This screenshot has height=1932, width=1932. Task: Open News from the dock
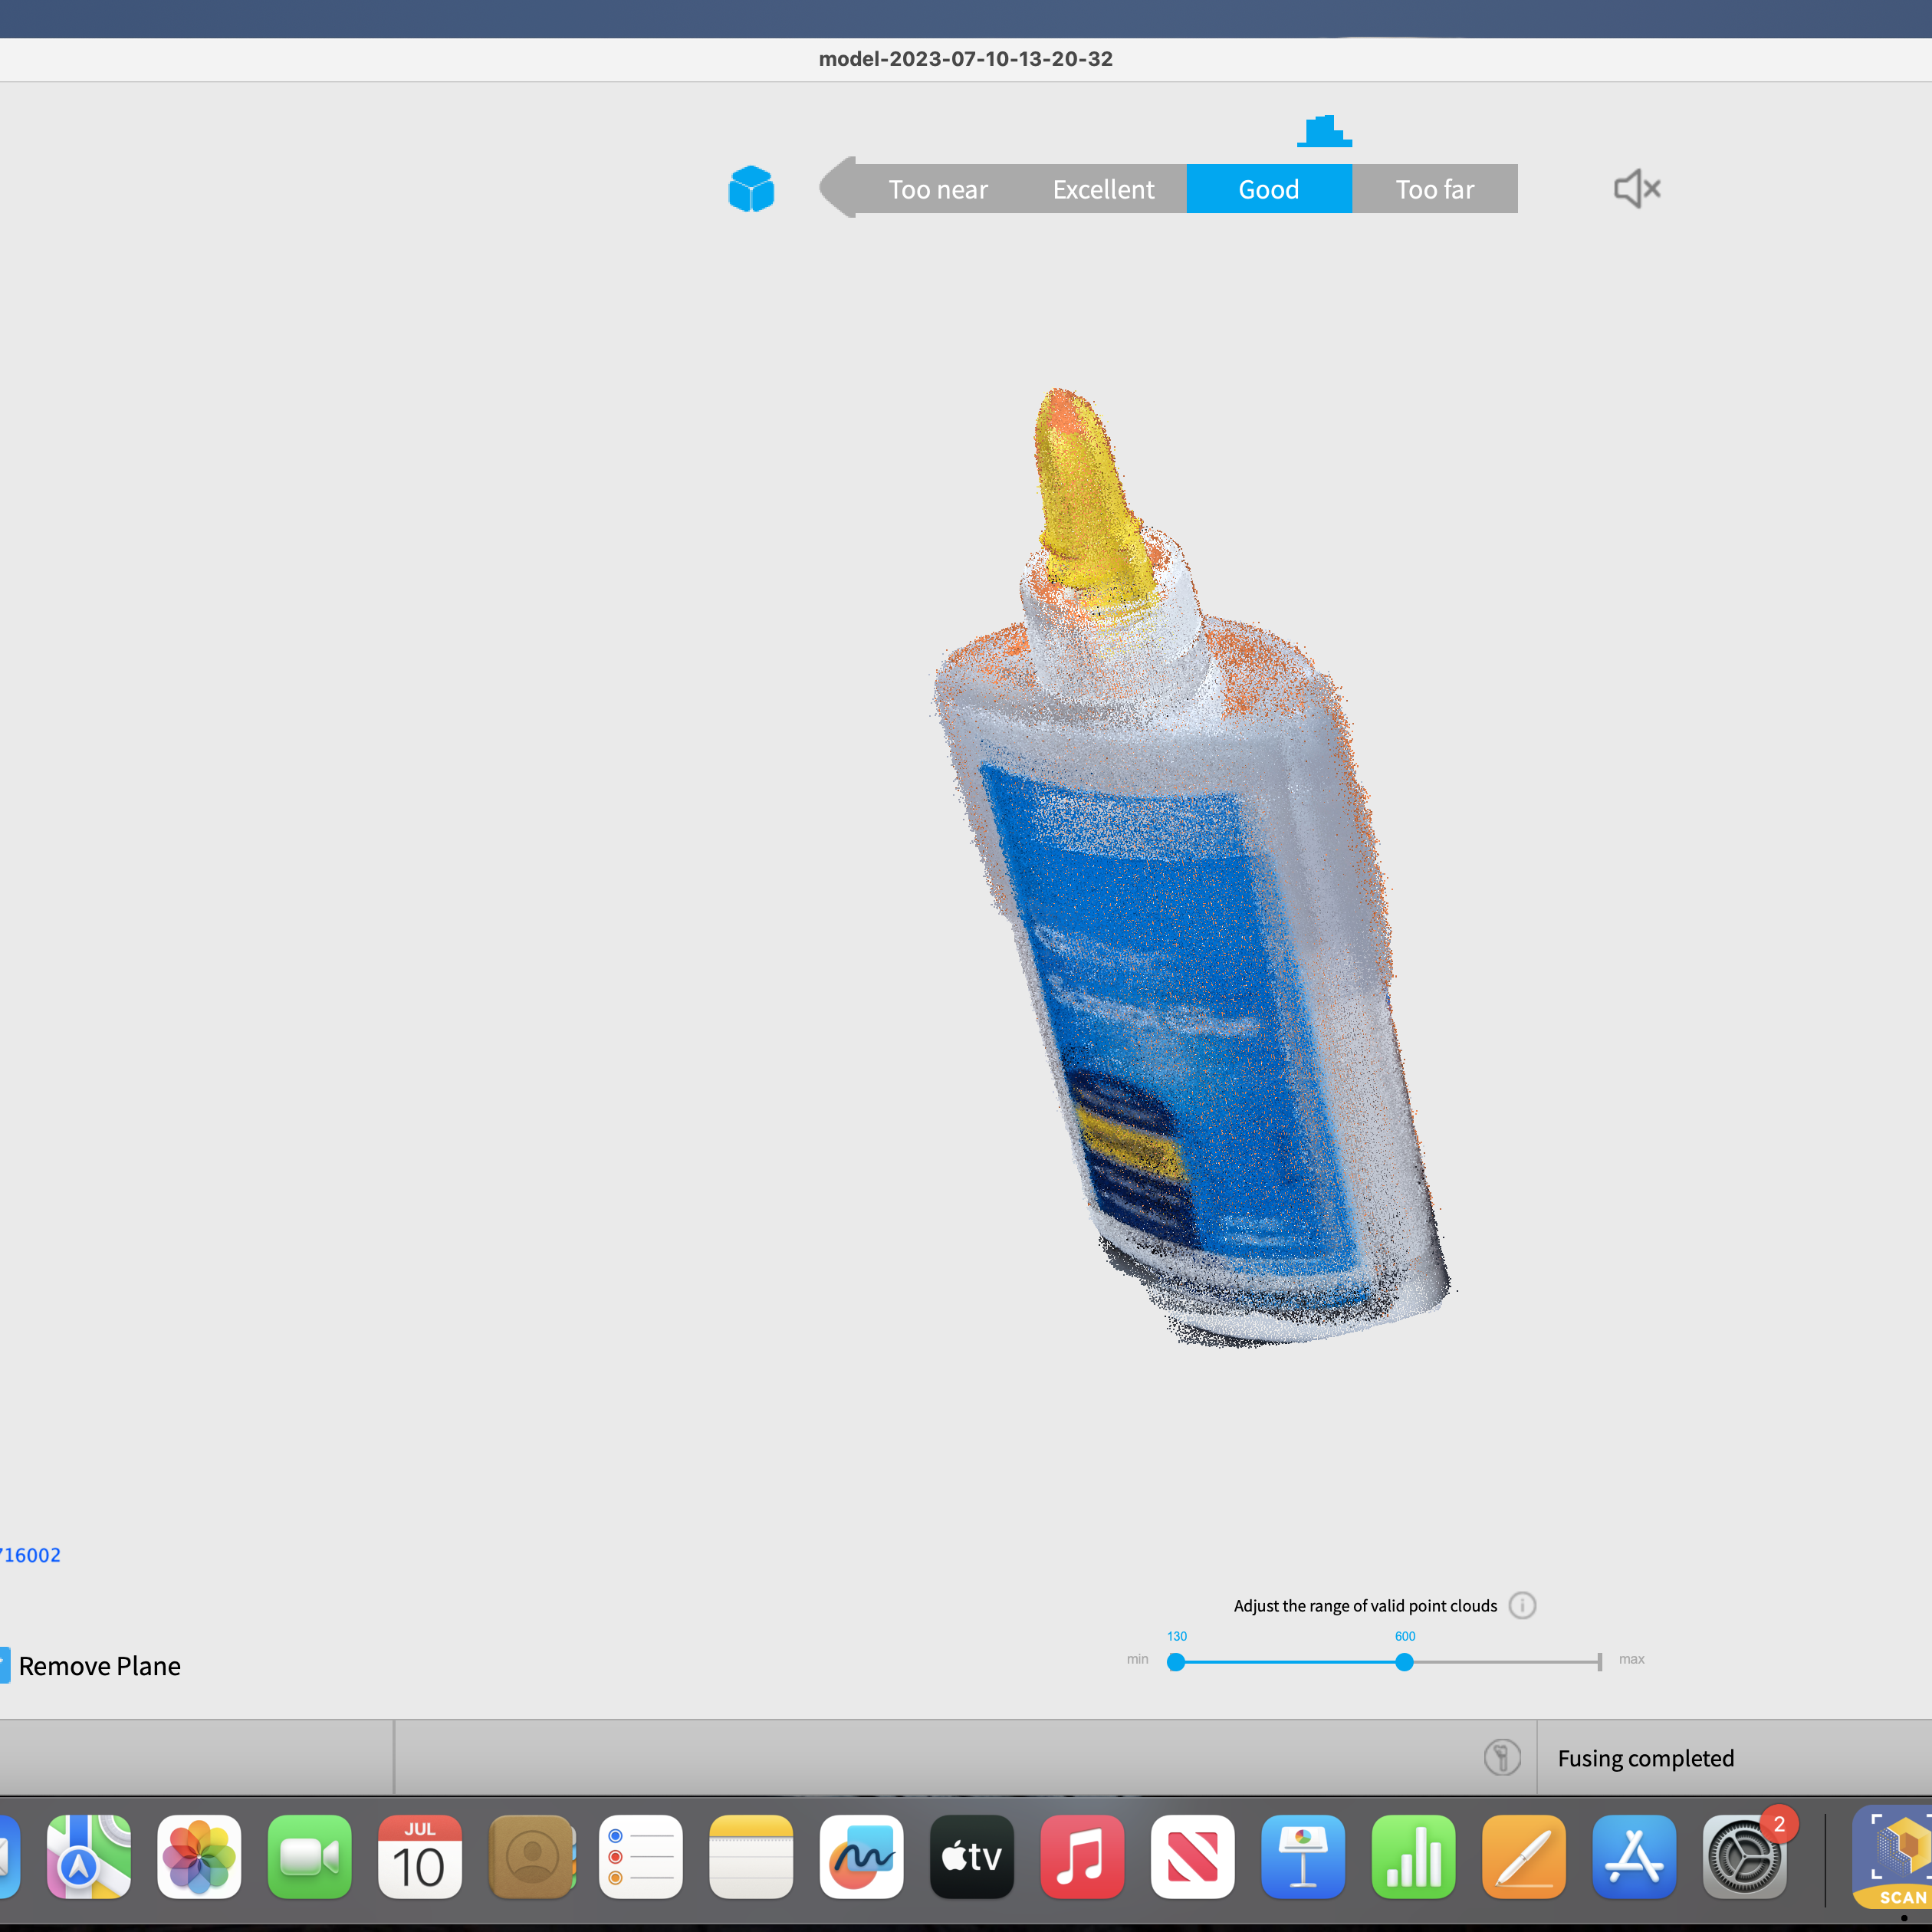[x=1192, y=1856]
